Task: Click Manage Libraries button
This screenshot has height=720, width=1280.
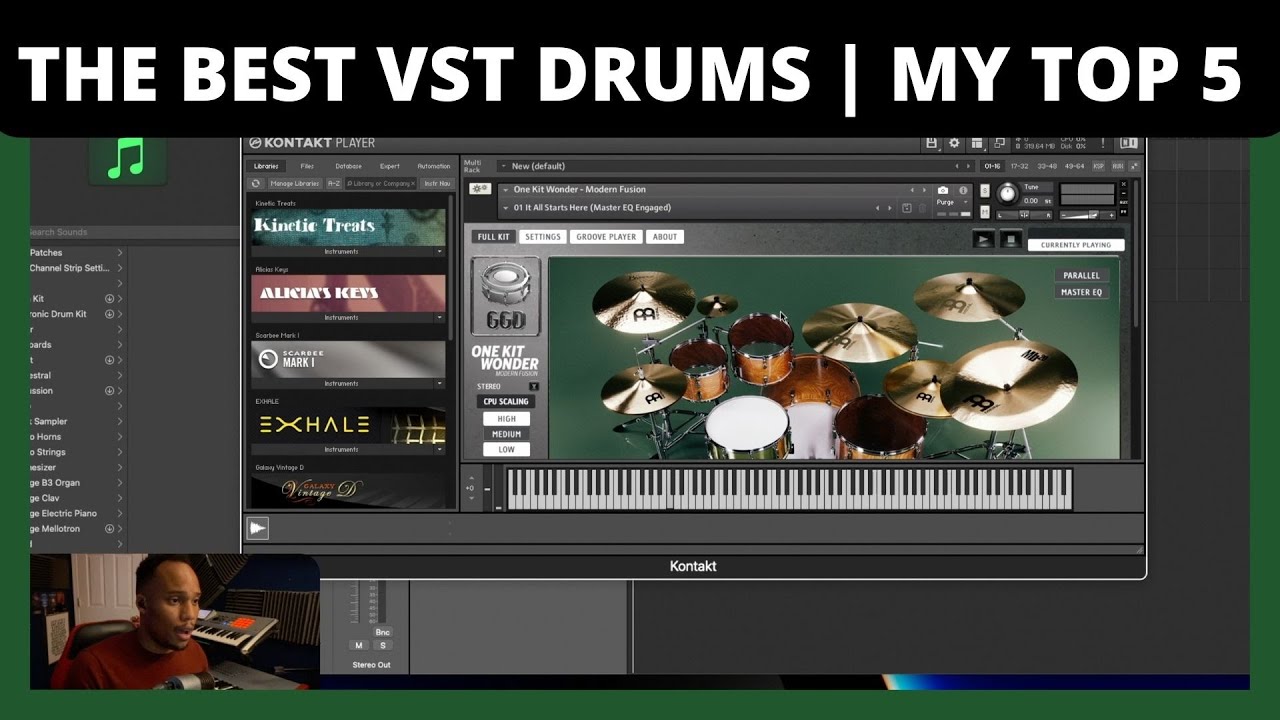Action: (295, 184)
